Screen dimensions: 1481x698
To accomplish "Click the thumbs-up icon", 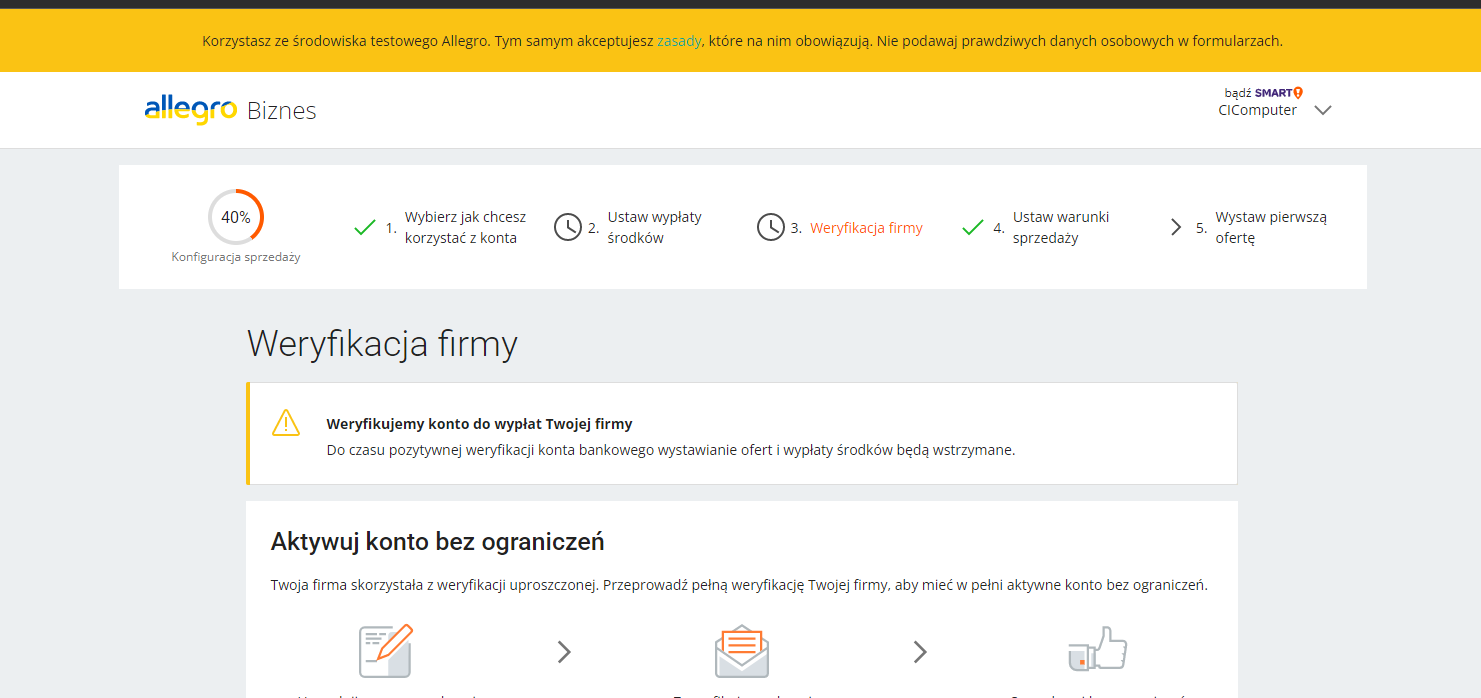I will (x=1097, y=649).
